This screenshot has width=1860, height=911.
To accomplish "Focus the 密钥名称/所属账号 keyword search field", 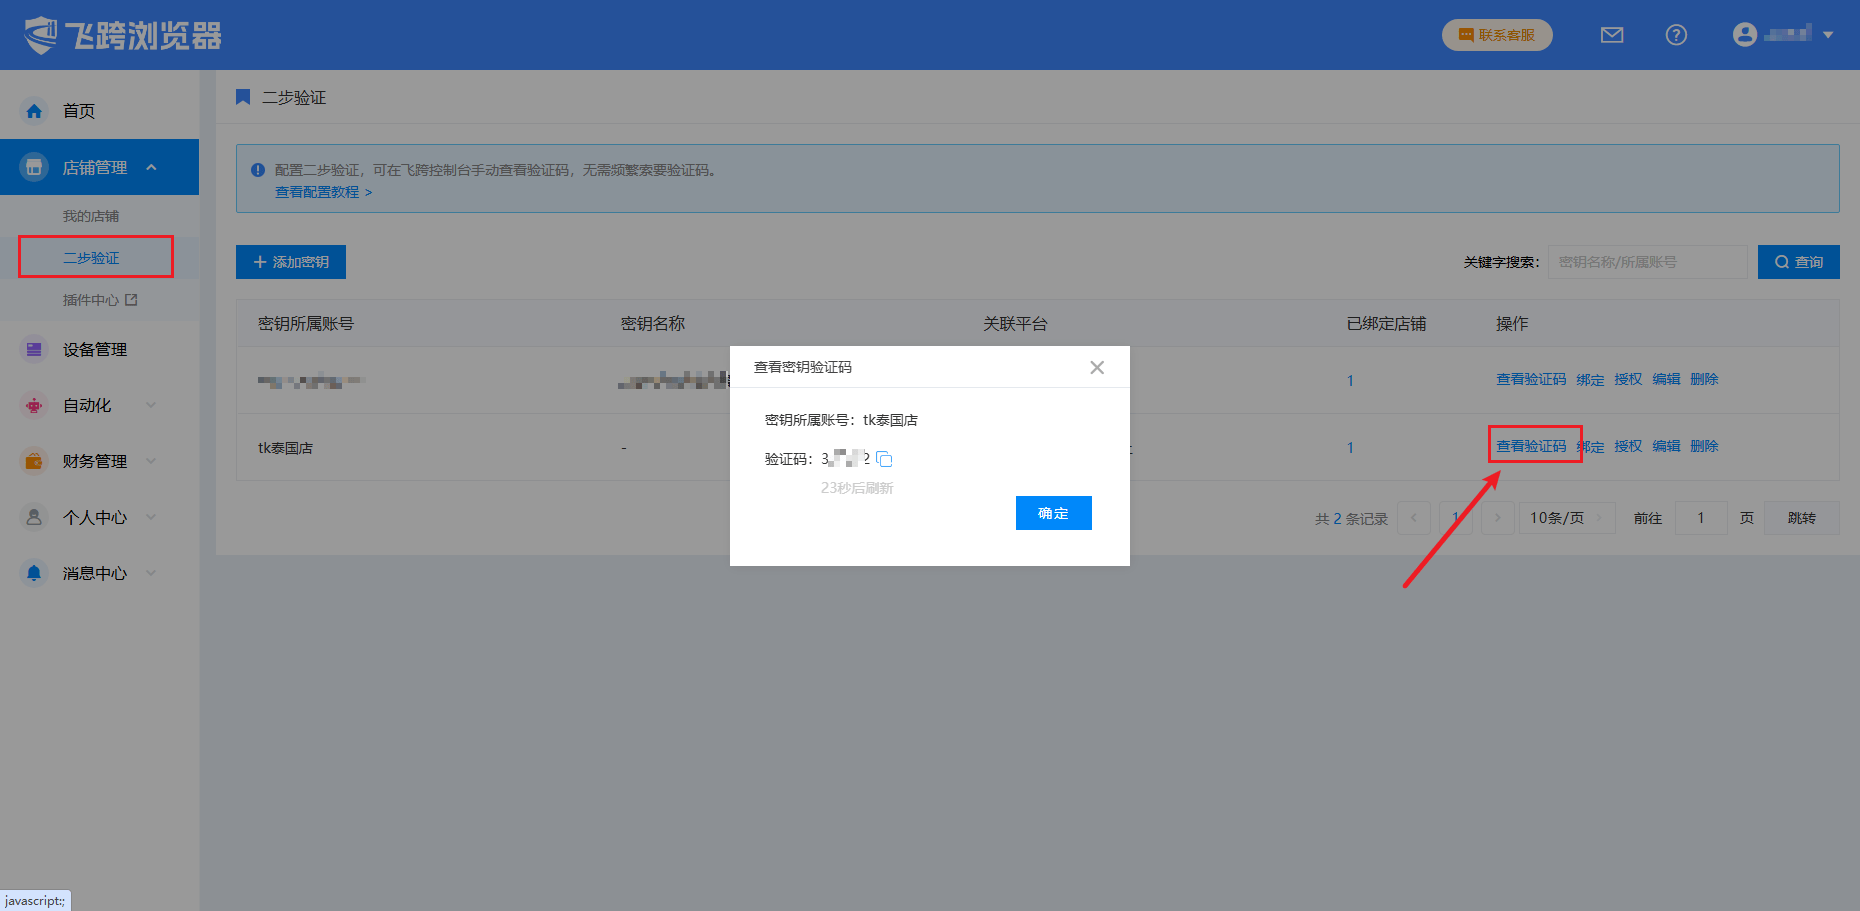I will [1646, 262].
